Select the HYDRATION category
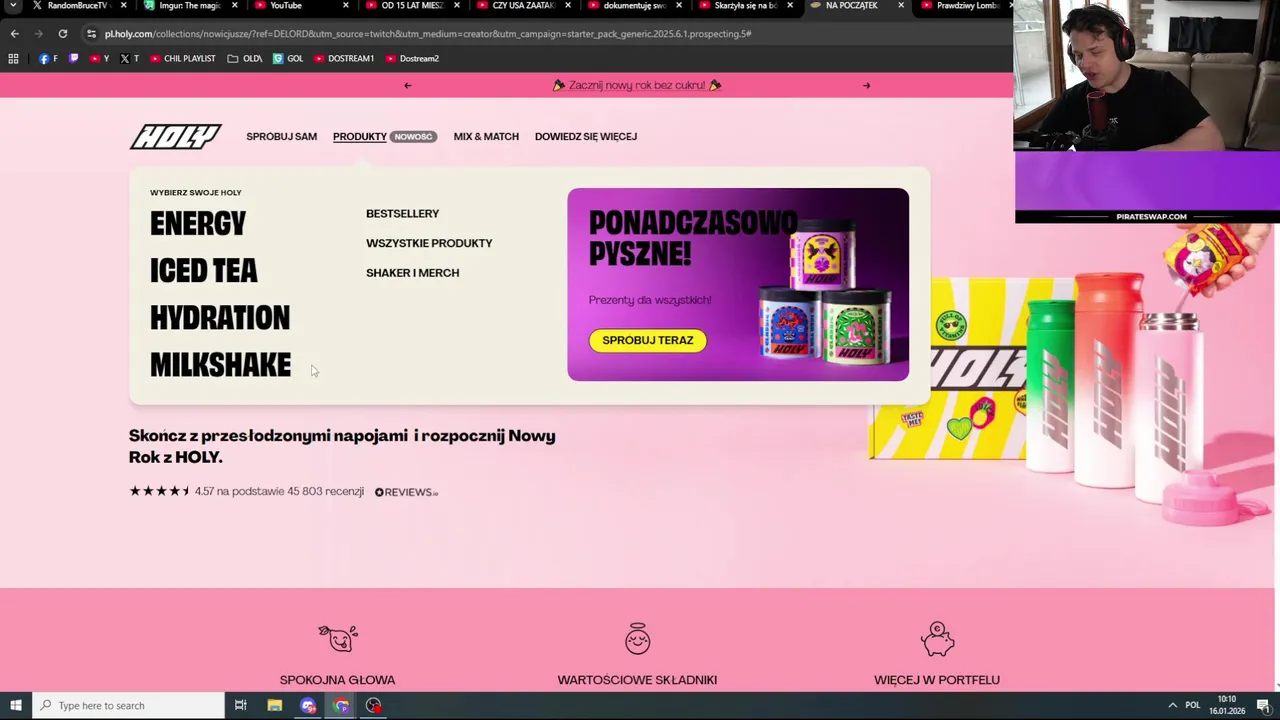The image size is (1280, 720). coord(220,318)
